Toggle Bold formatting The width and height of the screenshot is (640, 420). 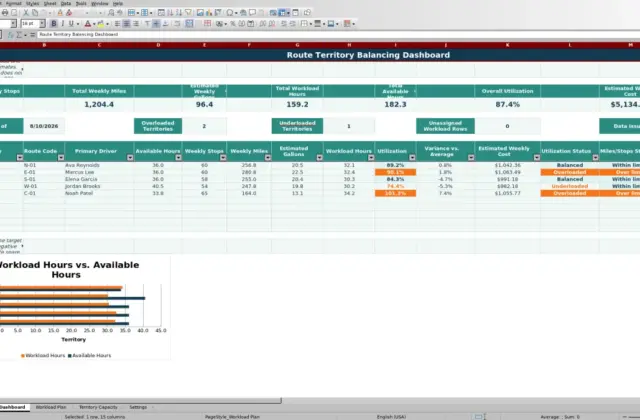53,24
